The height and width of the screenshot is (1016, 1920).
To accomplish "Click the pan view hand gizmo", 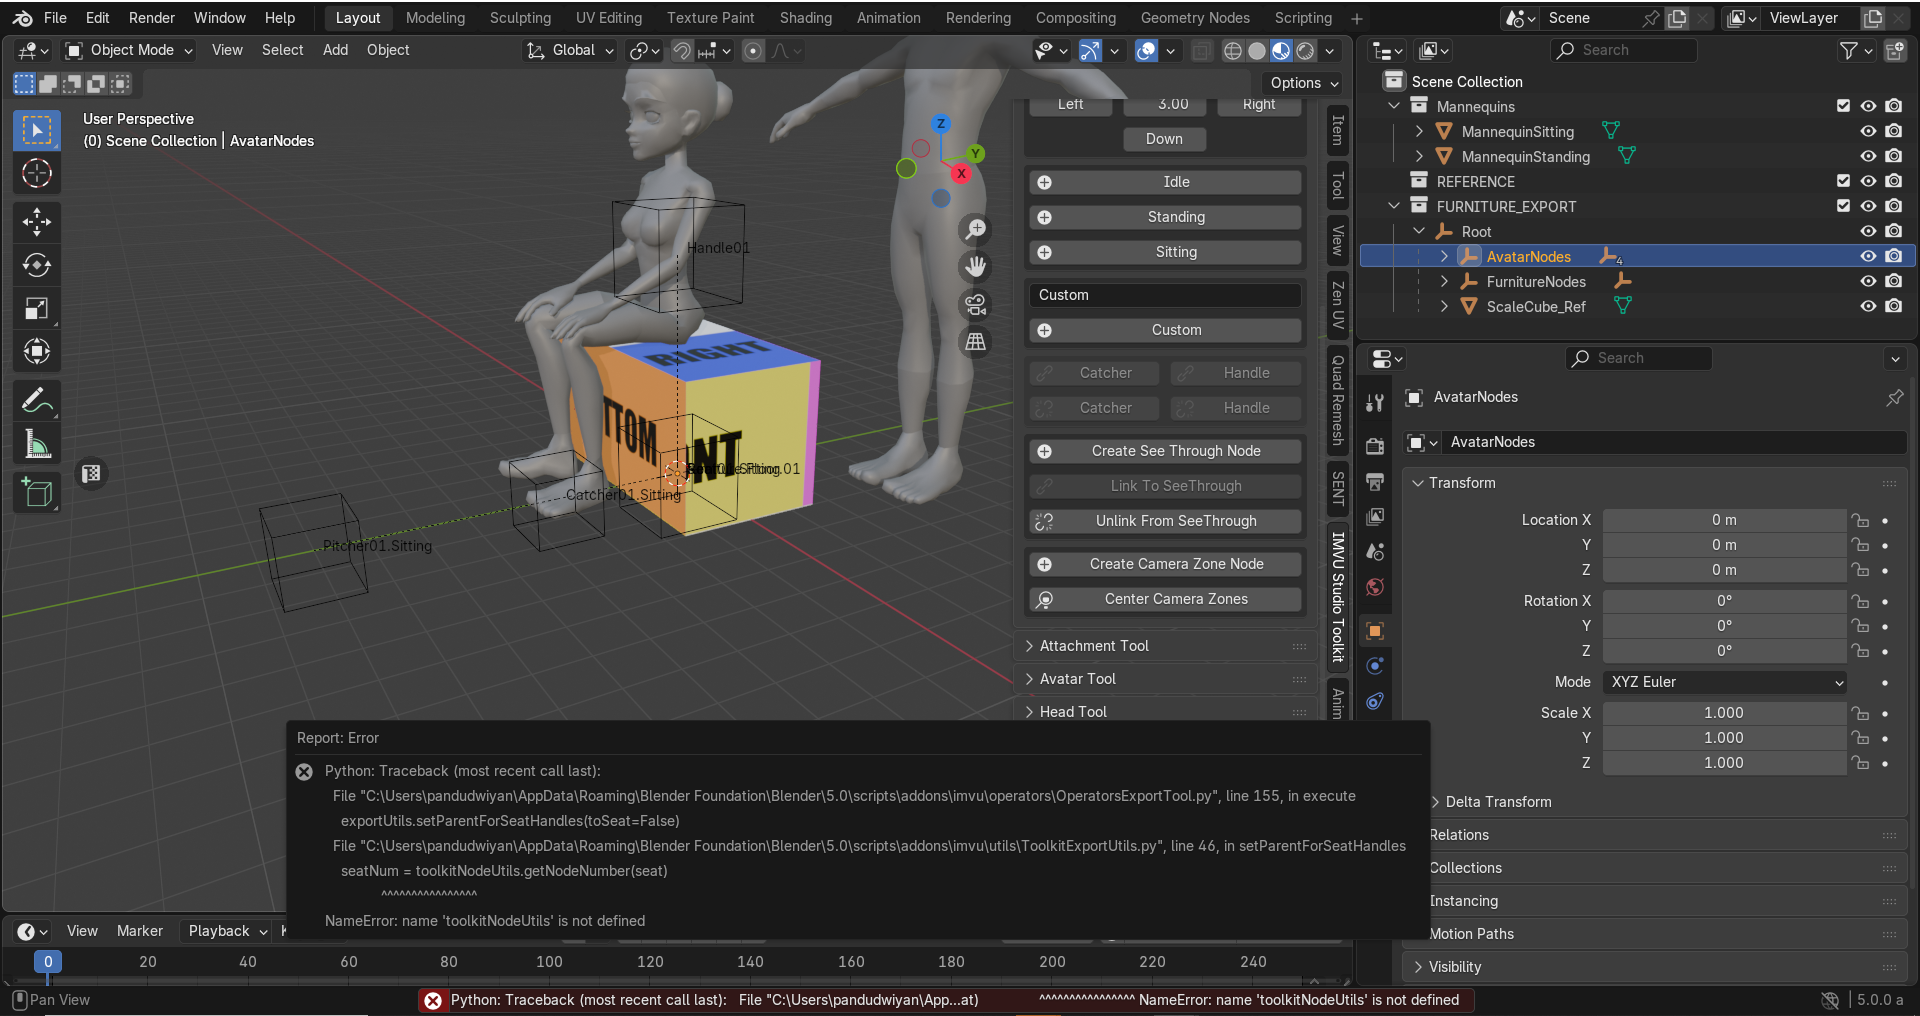I will coord(976,266).
